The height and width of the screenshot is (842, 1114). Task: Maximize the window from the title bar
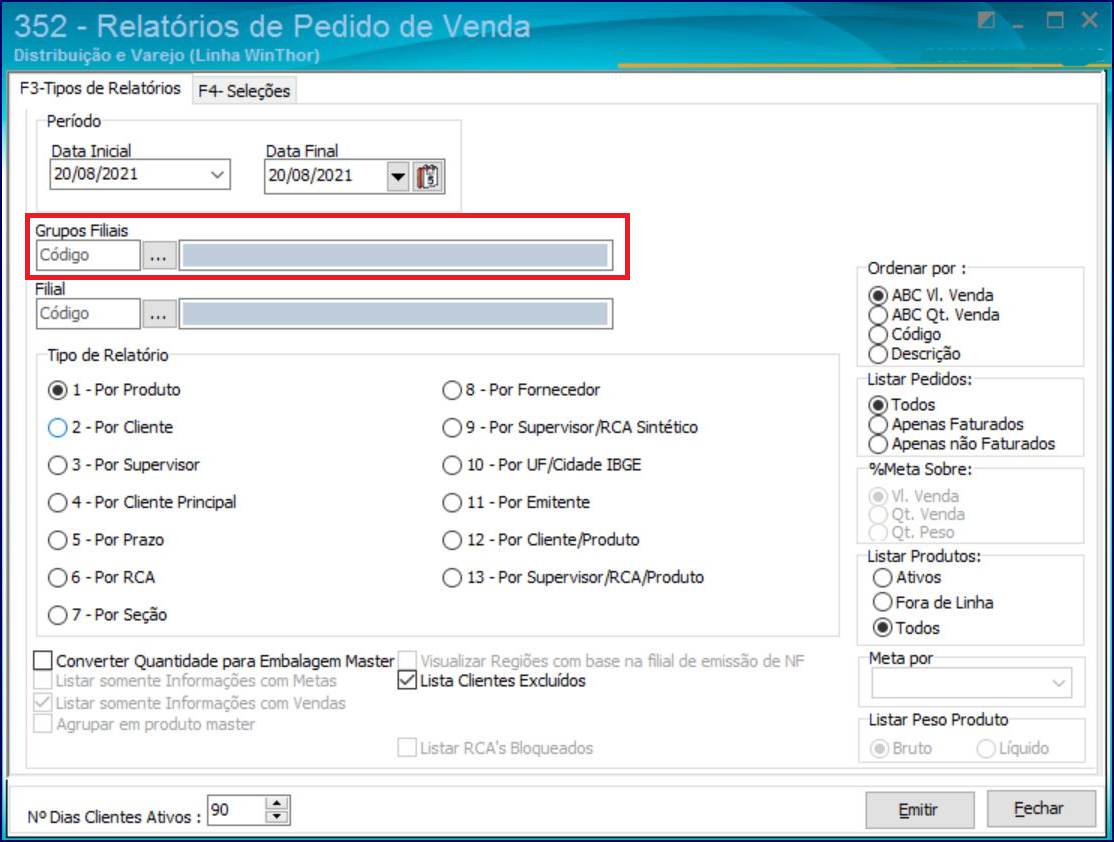coord(1055,20)
